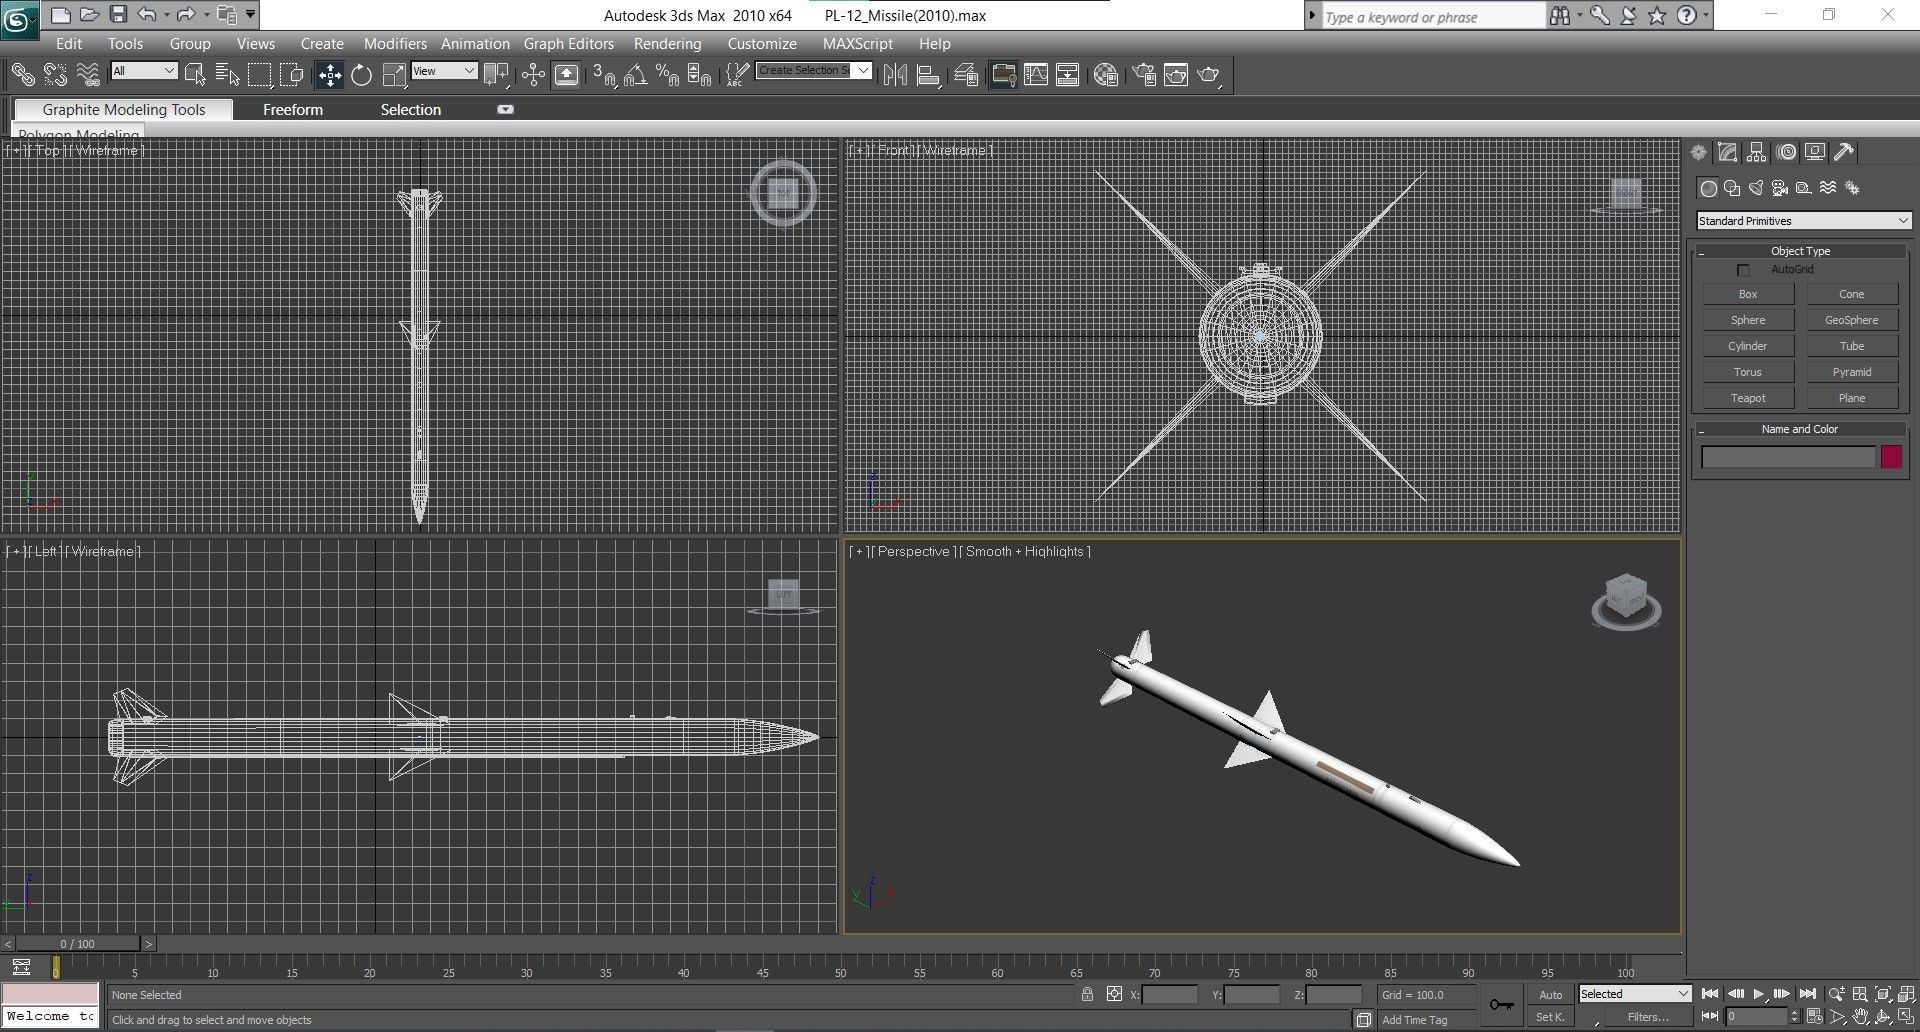
Task: Click the Render Production teapot icon
Action: tap(1209, 75)
